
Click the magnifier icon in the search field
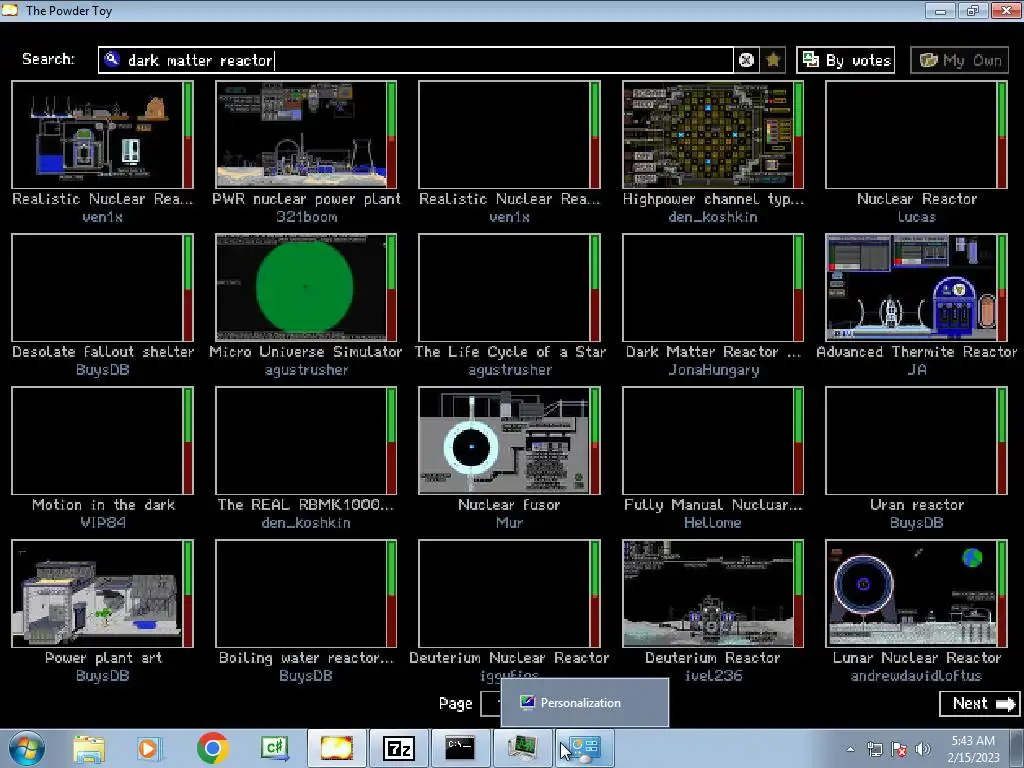click(x=112, y=59)
